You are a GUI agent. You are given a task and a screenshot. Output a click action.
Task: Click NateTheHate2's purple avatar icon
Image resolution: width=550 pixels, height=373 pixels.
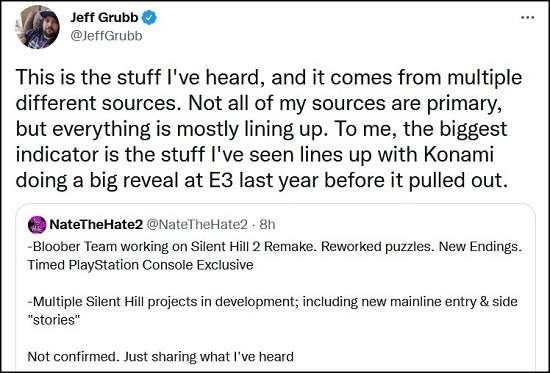[37, 225]
